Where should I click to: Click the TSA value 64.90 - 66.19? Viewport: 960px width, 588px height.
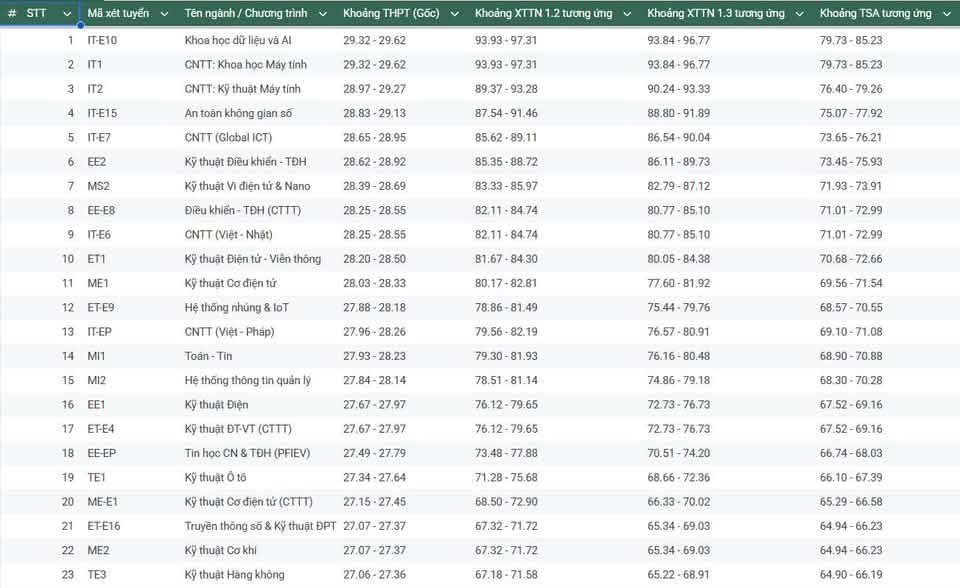(851, 575)
